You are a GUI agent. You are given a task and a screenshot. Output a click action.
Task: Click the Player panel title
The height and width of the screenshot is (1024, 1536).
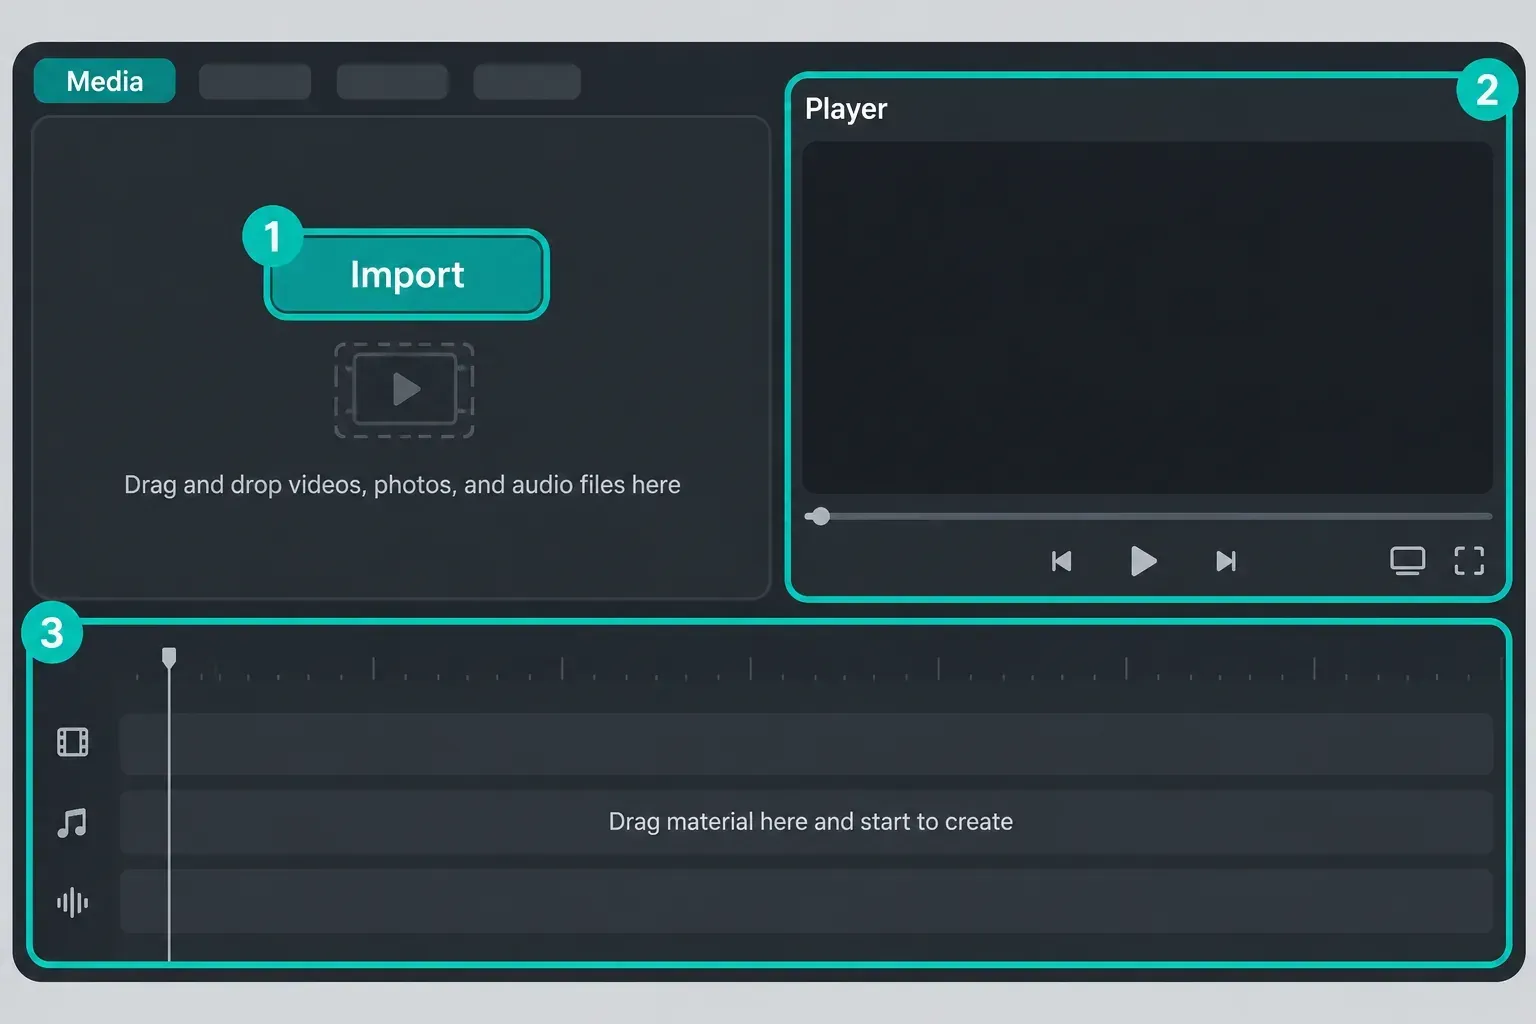pos(846,109)
